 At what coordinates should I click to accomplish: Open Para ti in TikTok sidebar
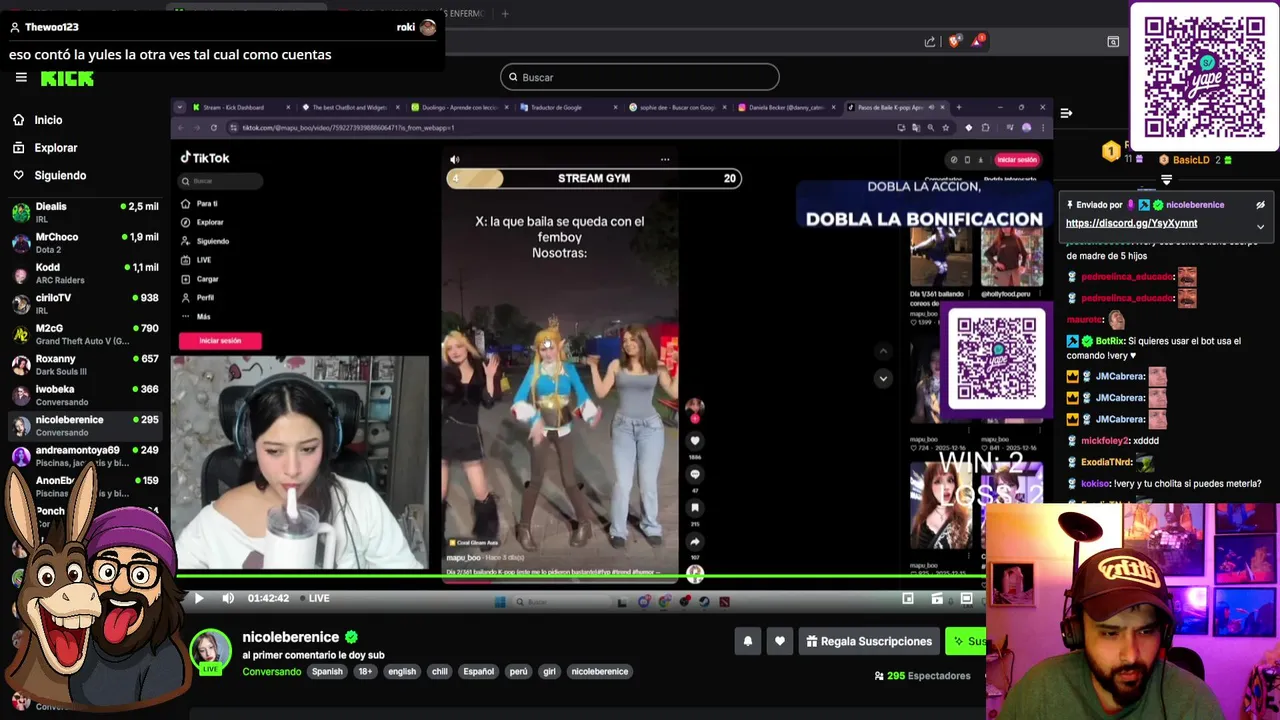[200, 204]
